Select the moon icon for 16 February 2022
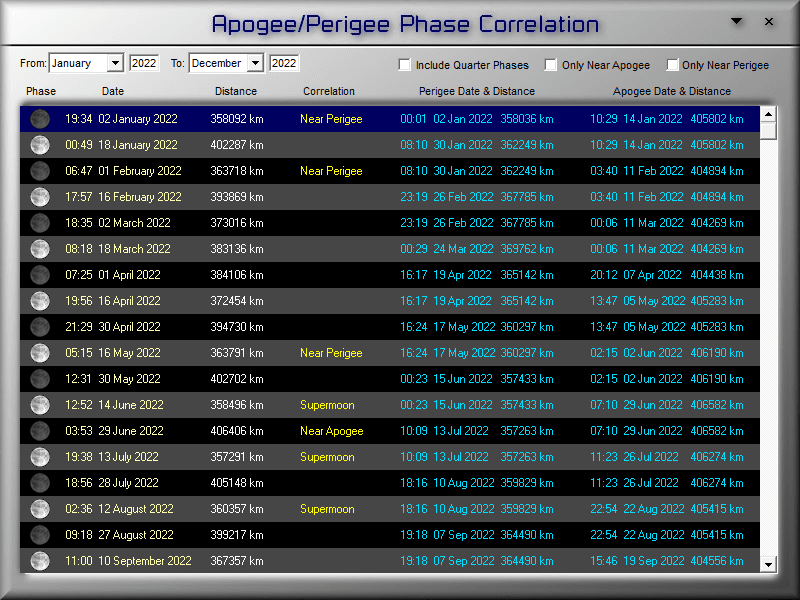Image resolution: width=800 pixels, height=600 pixels. (40, 197)
